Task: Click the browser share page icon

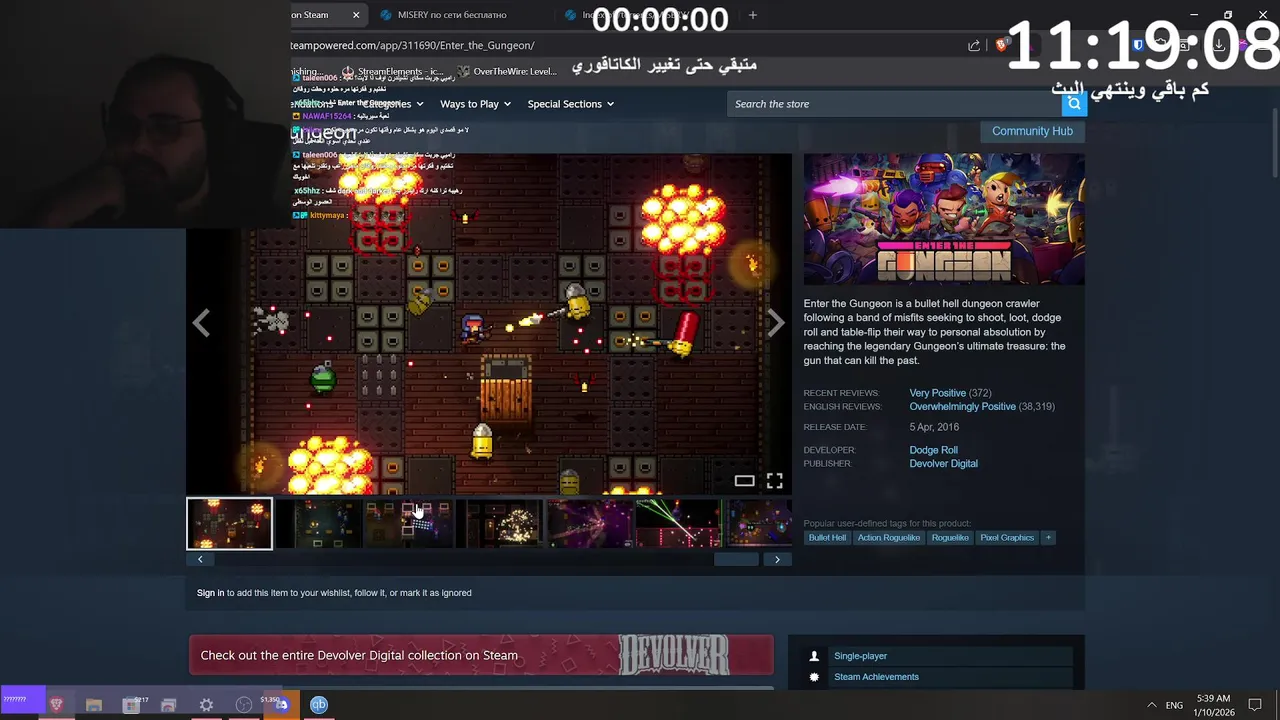Action: (974, 45)
